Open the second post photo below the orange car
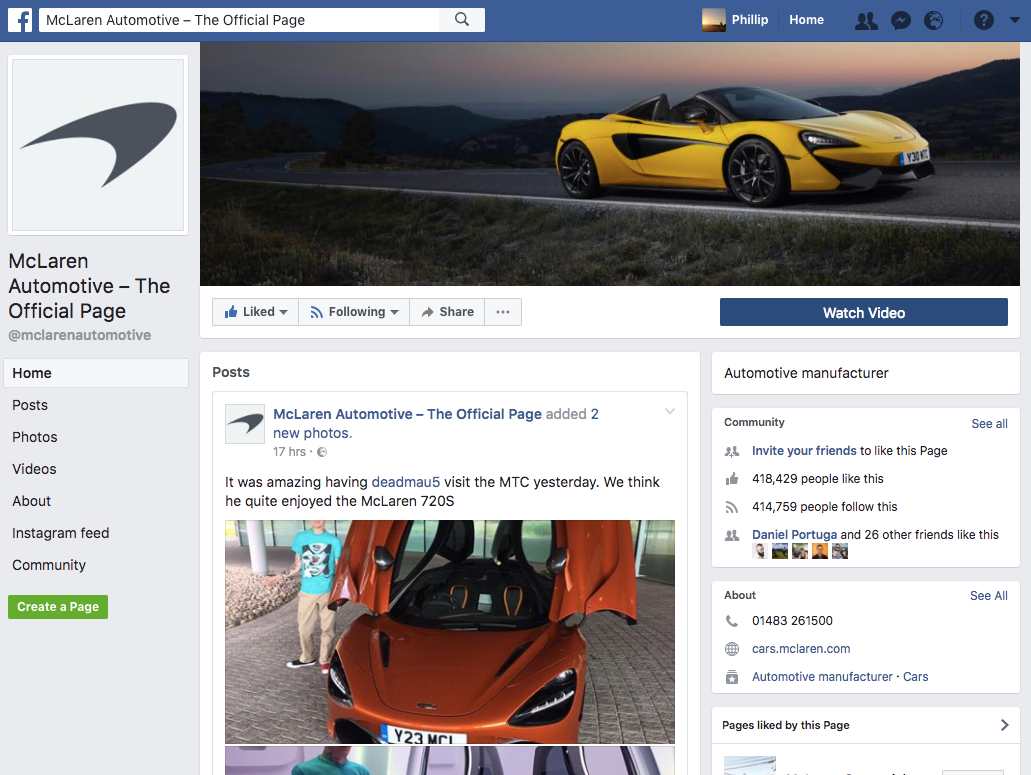Image resolution: width=1031 pixels, height=775 pixels. (x=450, y=761)
